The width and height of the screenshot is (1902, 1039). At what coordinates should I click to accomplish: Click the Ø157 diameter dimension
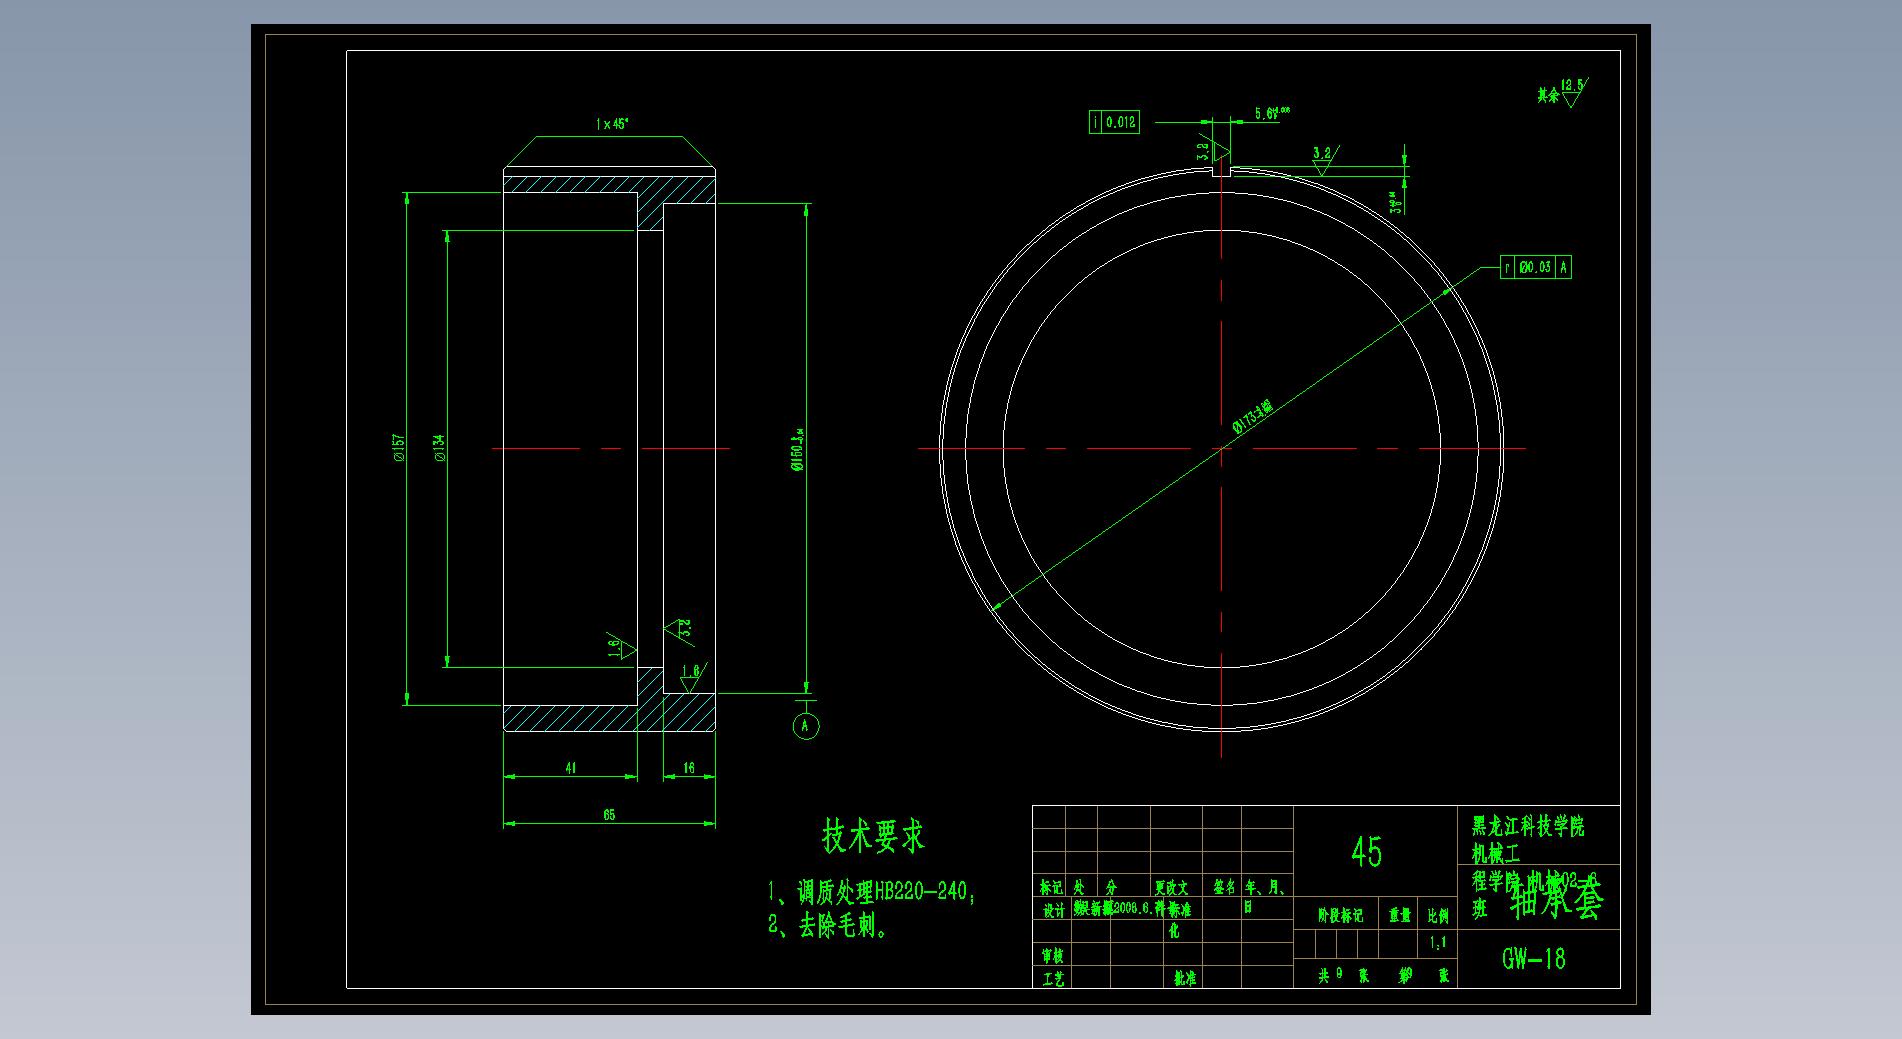point(399,447)
